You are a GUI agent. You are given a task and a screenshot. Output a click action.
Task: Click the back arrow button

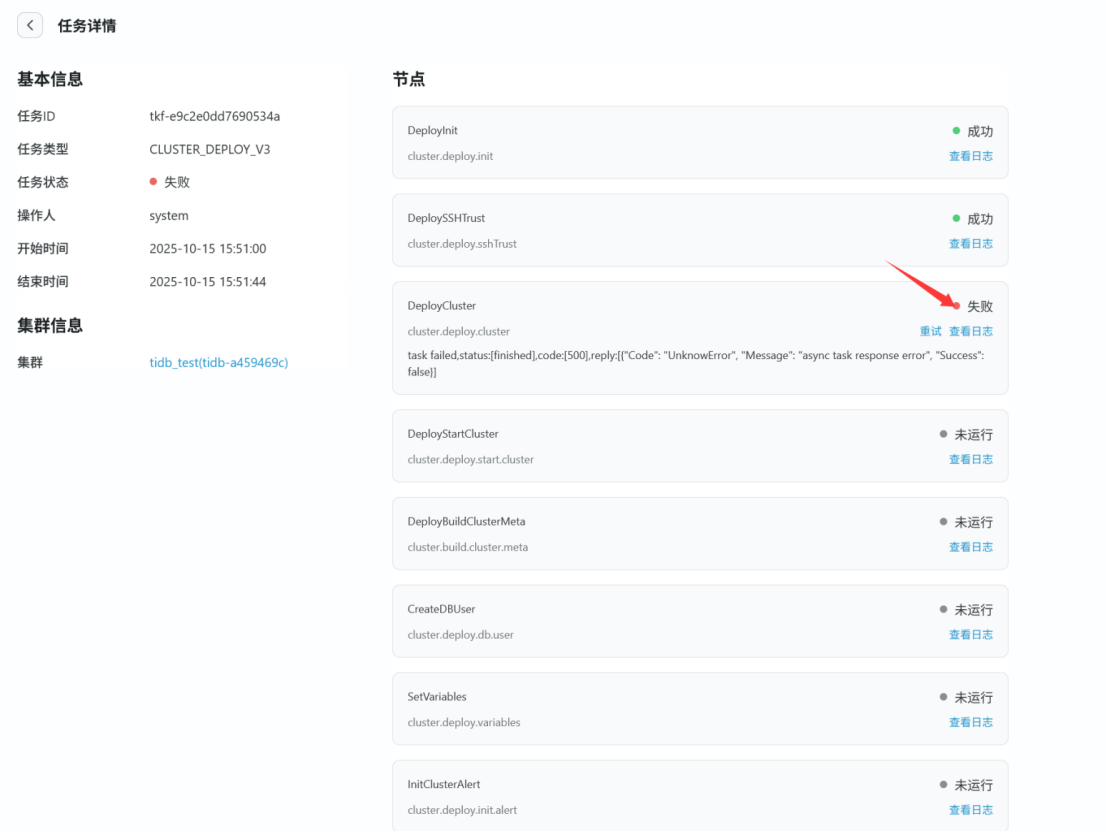point(30,25)
